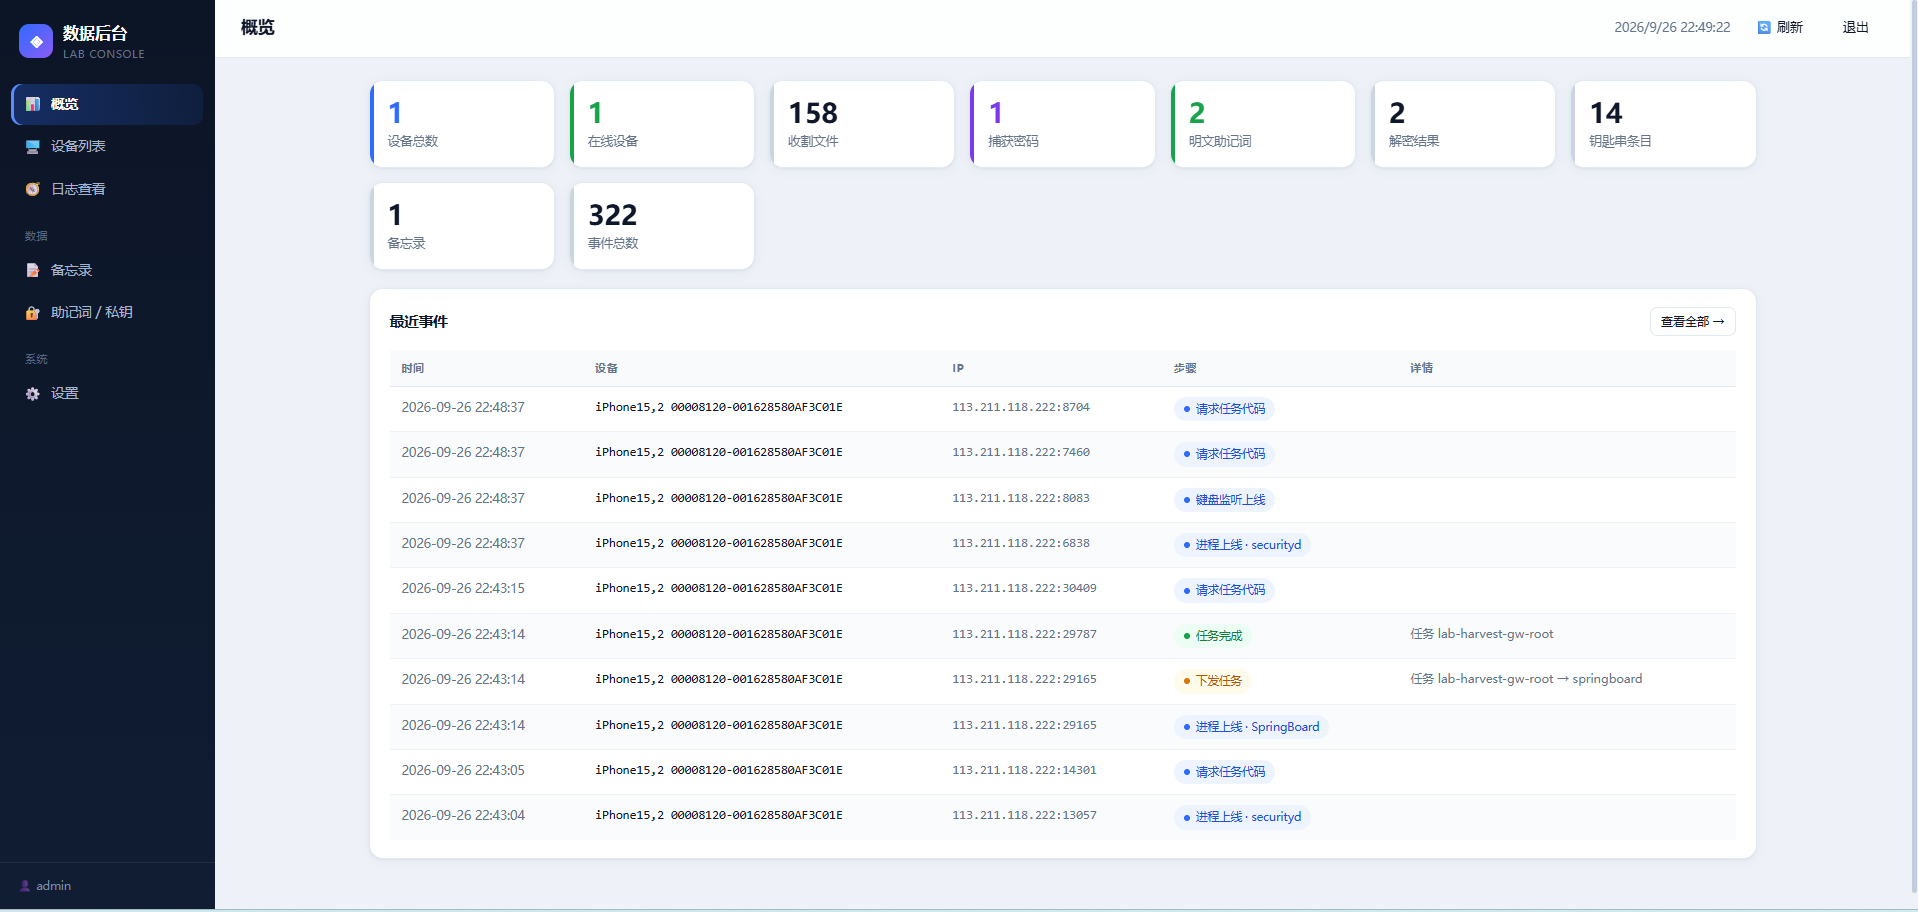Click the refresh icon next to 刷新
This screenshot has height=912, width=1918.
pos(1764,28)
